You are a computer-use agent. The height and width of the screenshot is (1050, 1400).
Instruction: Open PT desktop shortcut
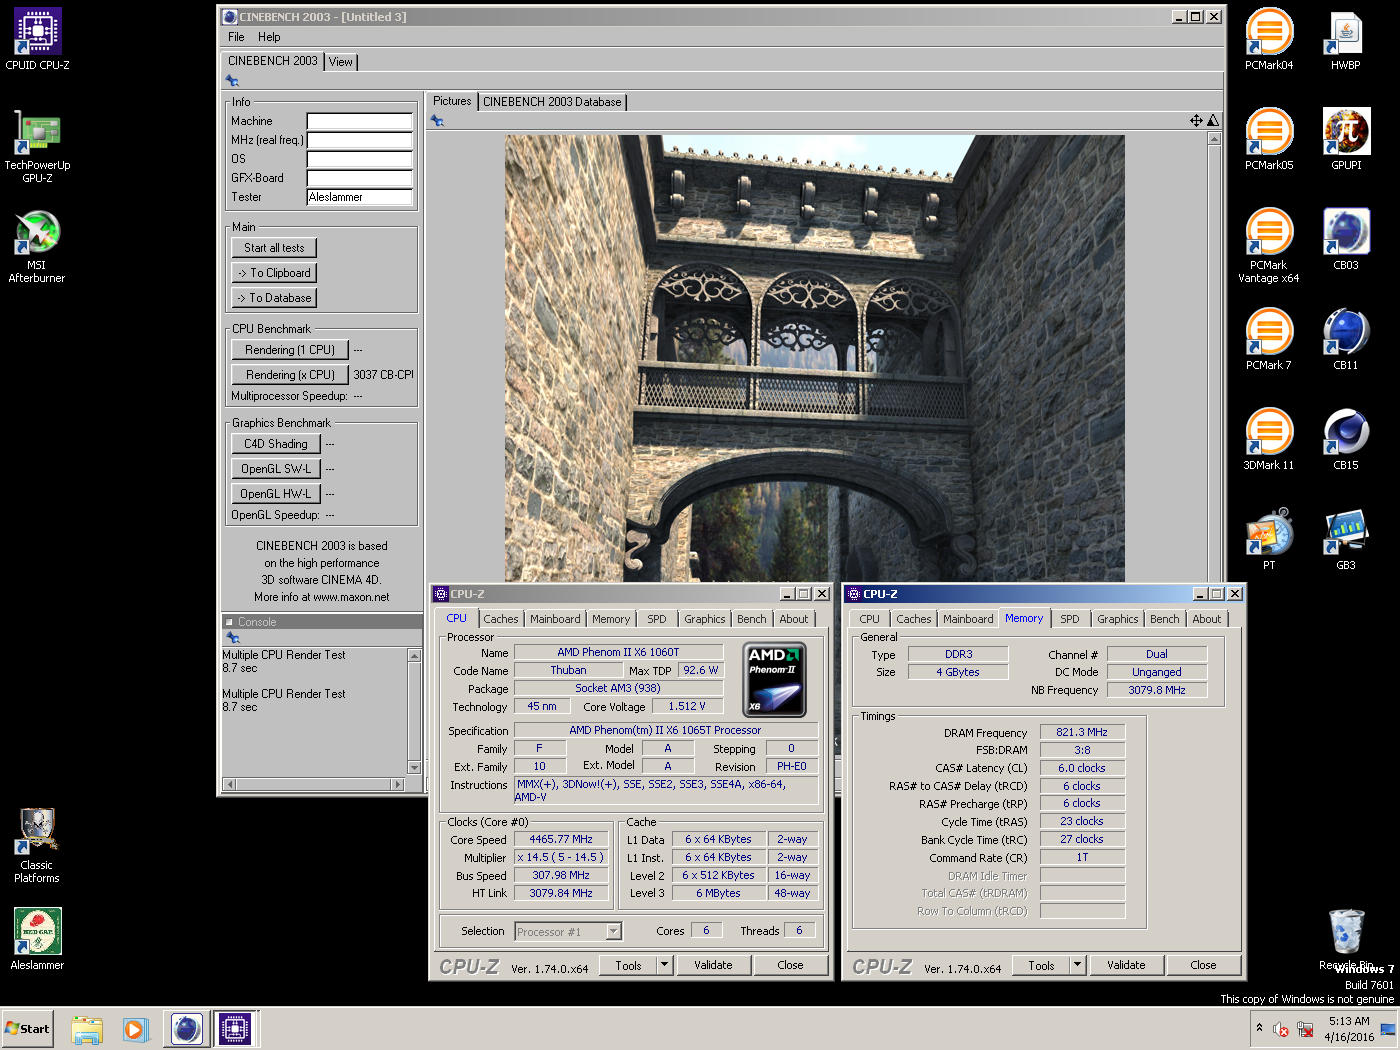click(x=1269, y=540)
